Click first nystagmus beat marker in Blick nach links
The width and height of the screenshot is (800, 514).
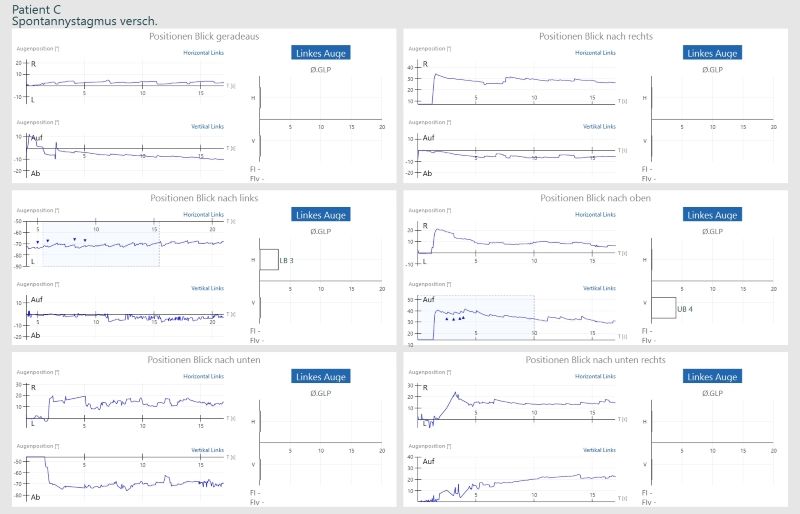click(x=38, y=242)
